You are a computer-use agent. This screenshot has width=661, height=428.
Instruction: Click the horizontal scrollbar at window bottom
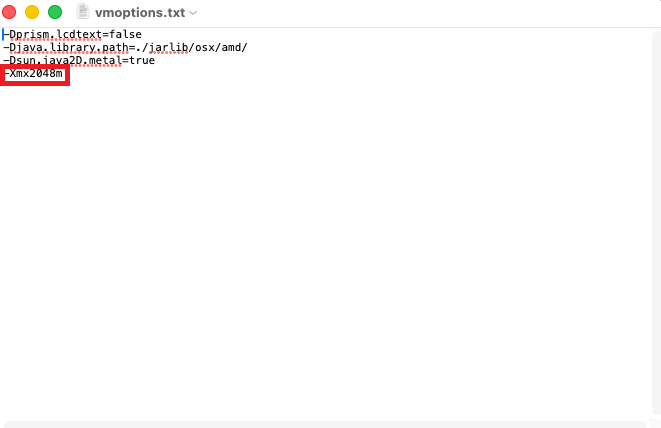330,423
